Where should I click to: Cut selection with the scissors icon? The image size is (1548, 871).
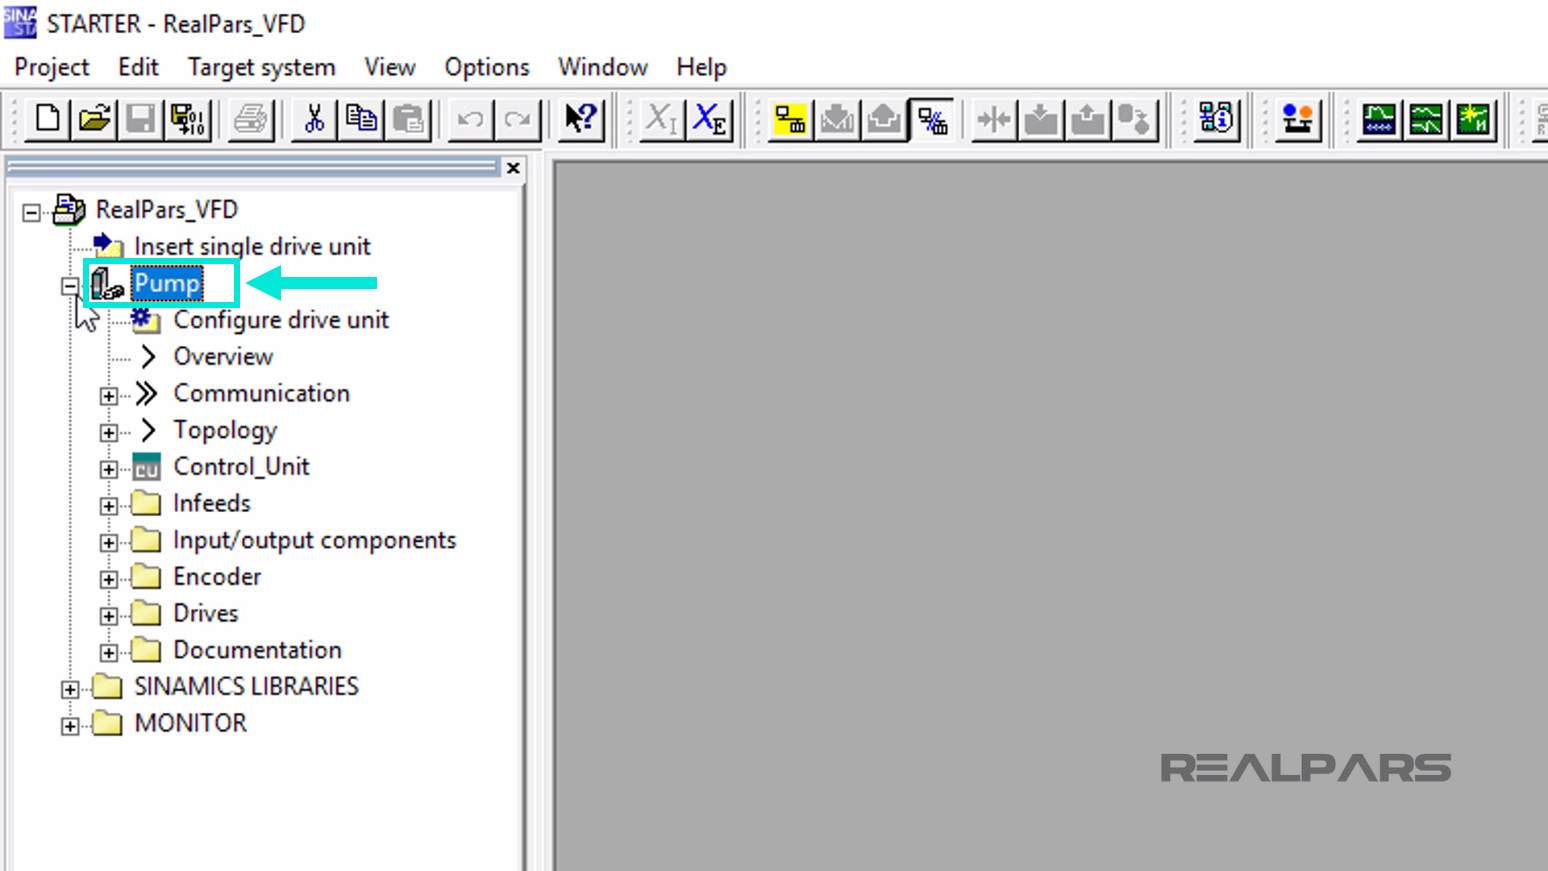pyautogui.click(x=314, y=119)
